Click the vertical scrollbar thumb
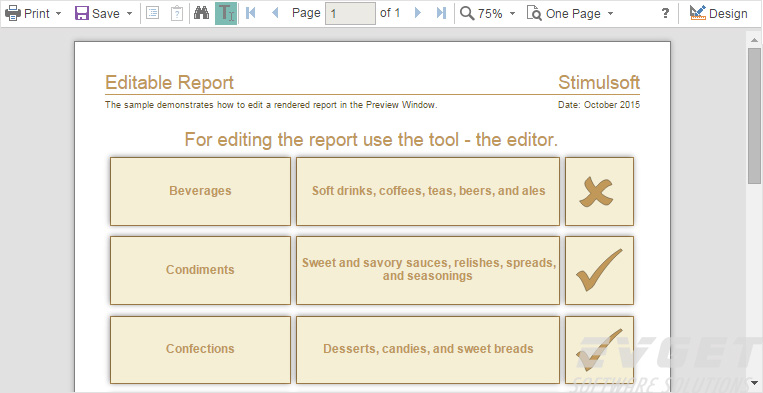The width and height of the screenshot is (763, 393). pyautogui.click(x=754, y=116)
